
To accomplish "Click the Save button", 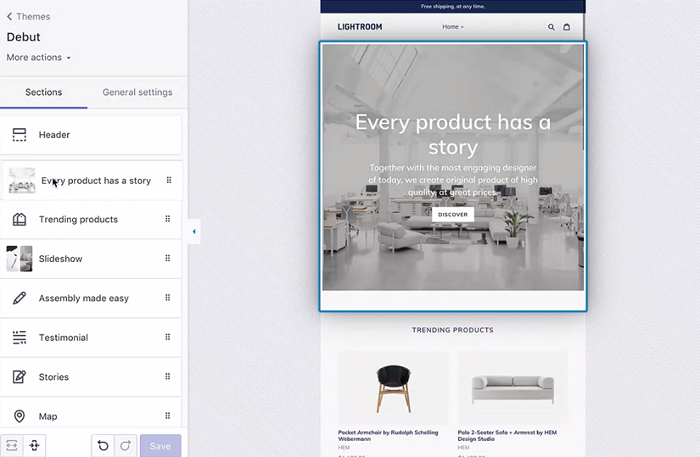I will [x=160, y=446].
